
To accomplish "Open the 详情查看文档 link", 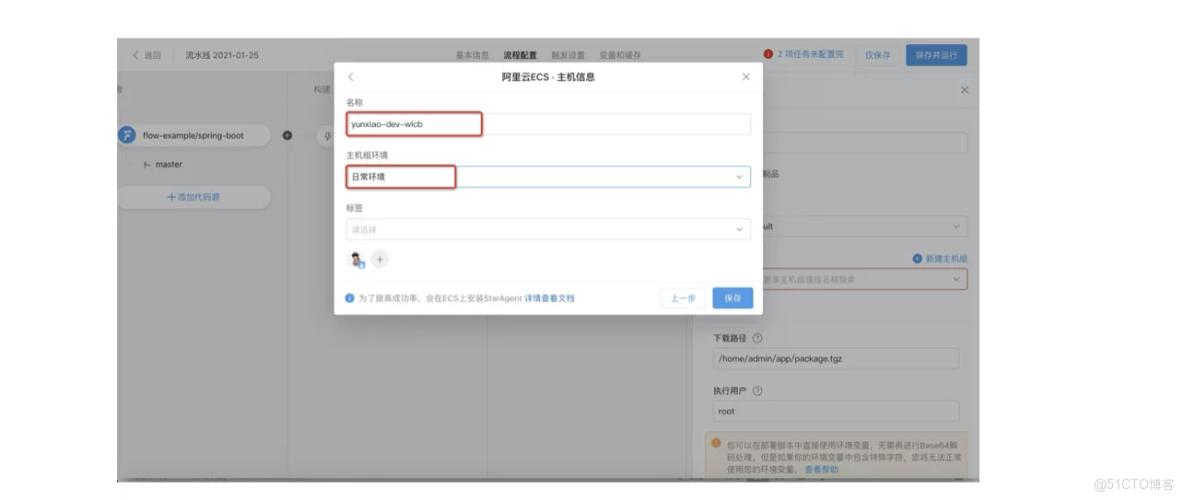I will tap(550, 298).
